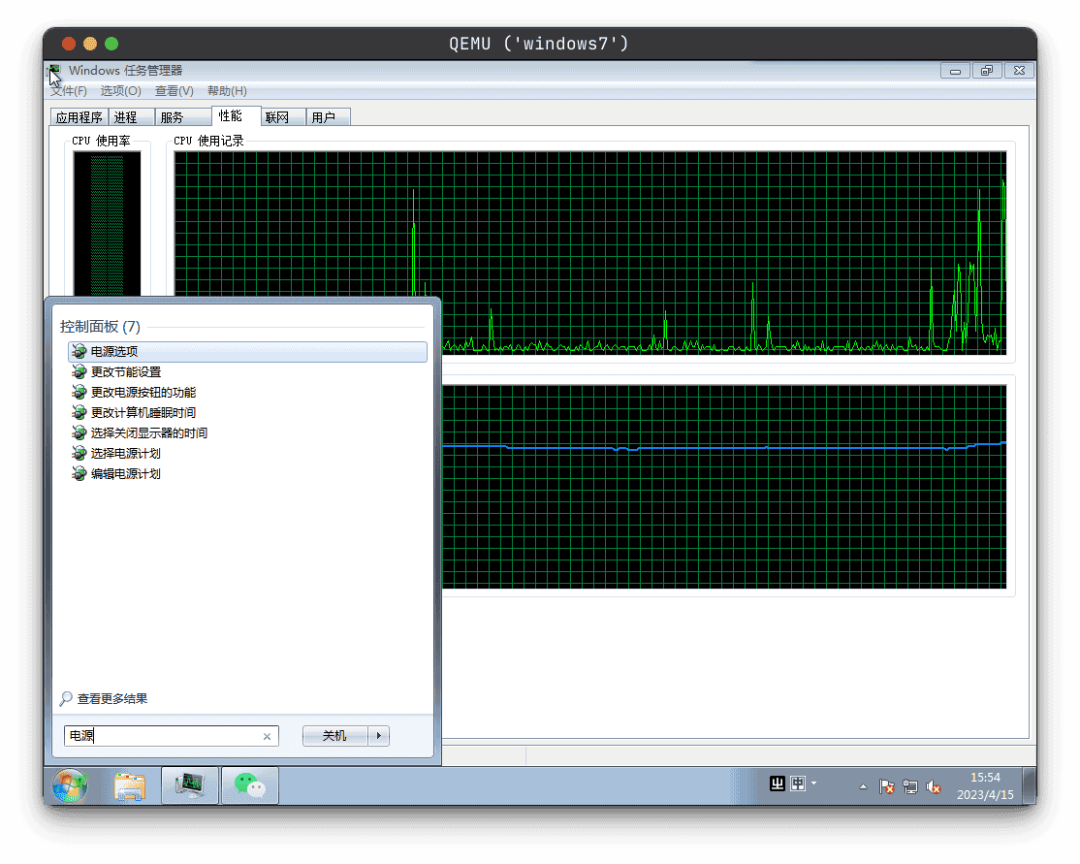Screen dimensions: 1080x864
Task: Expand shutdown options arrow
Action: click(379, 736)
